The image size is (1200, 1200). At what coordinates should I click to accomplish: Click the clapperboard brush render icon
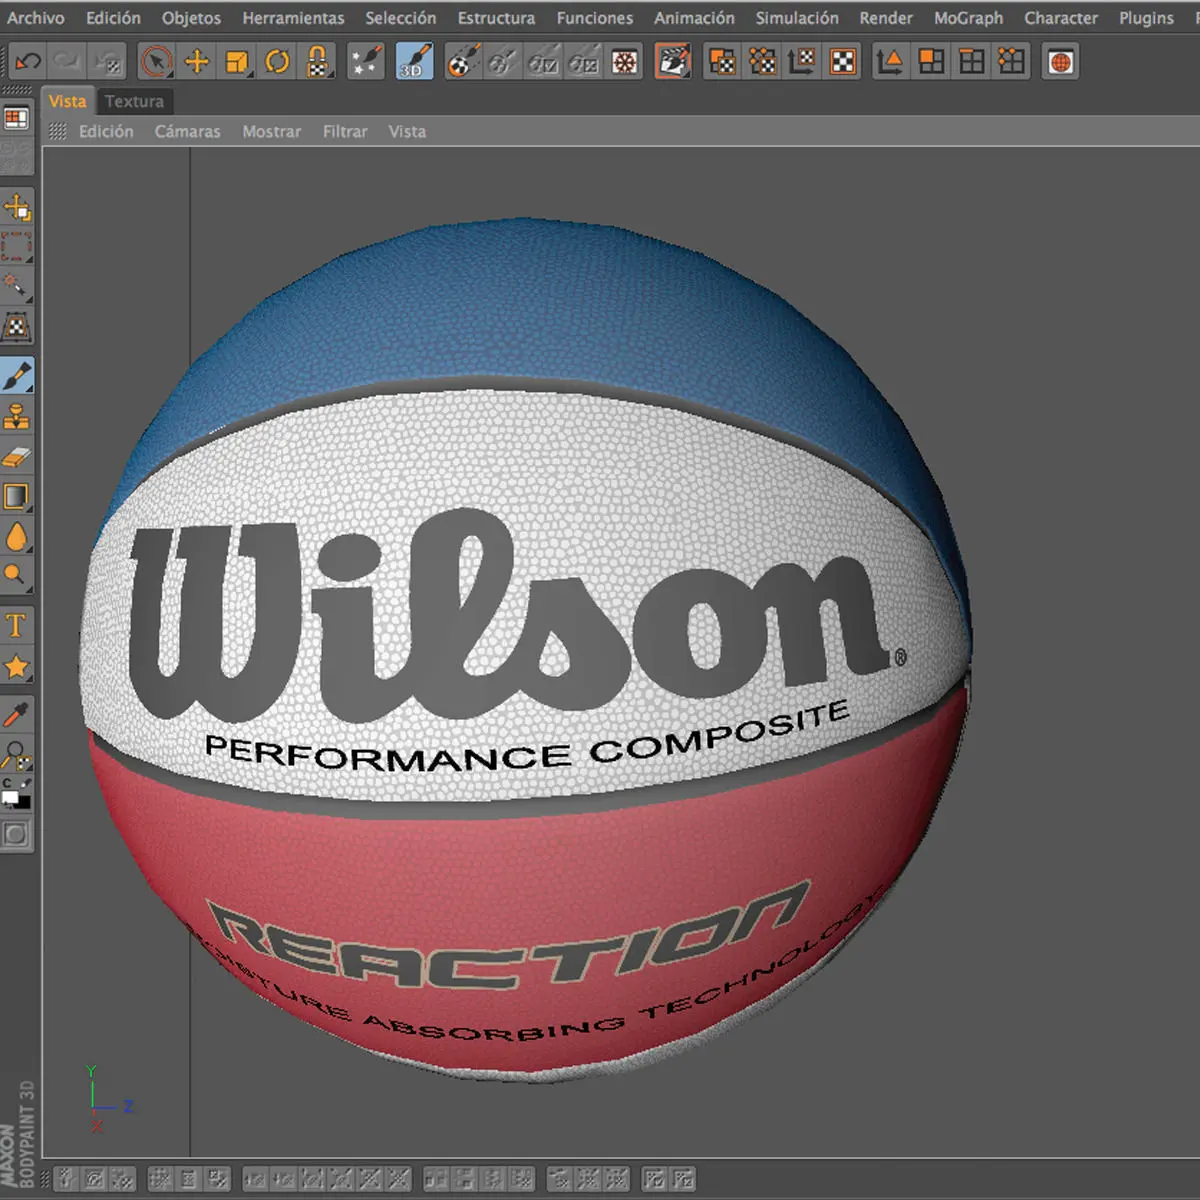[x=673, y=62]
